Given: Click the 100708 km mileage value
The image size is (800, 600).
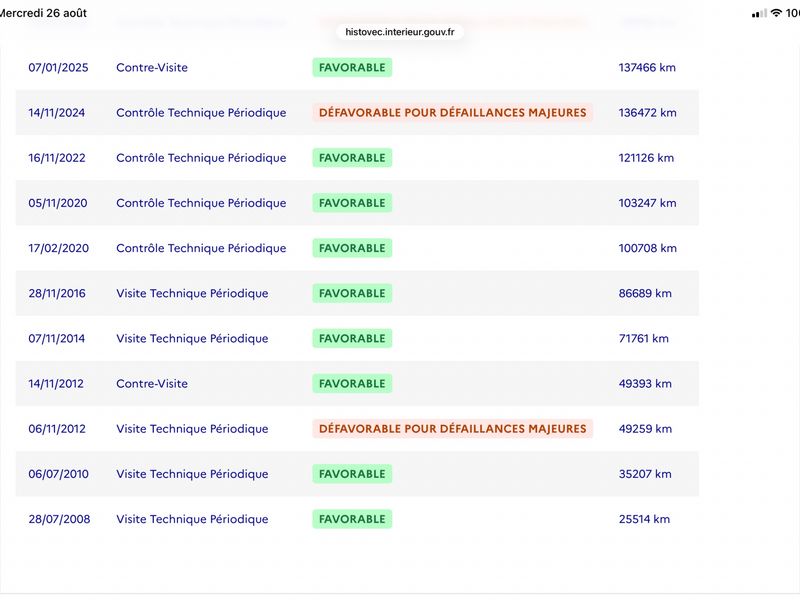Looking at the screenshot, I should tap(647, 248).
